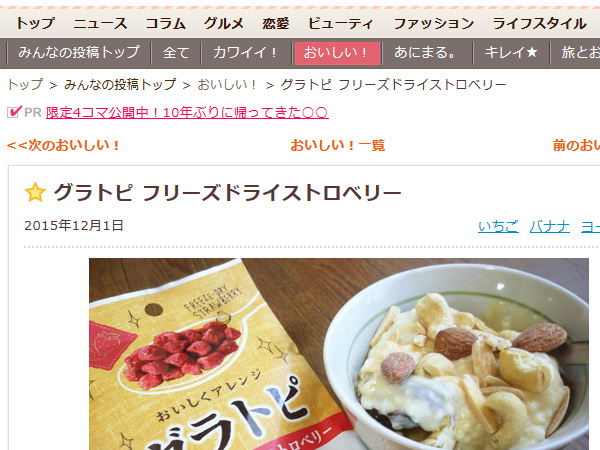600x450 pixels.
Task: Switch to the みんなの投稿トップ tab
Action: 79,52
